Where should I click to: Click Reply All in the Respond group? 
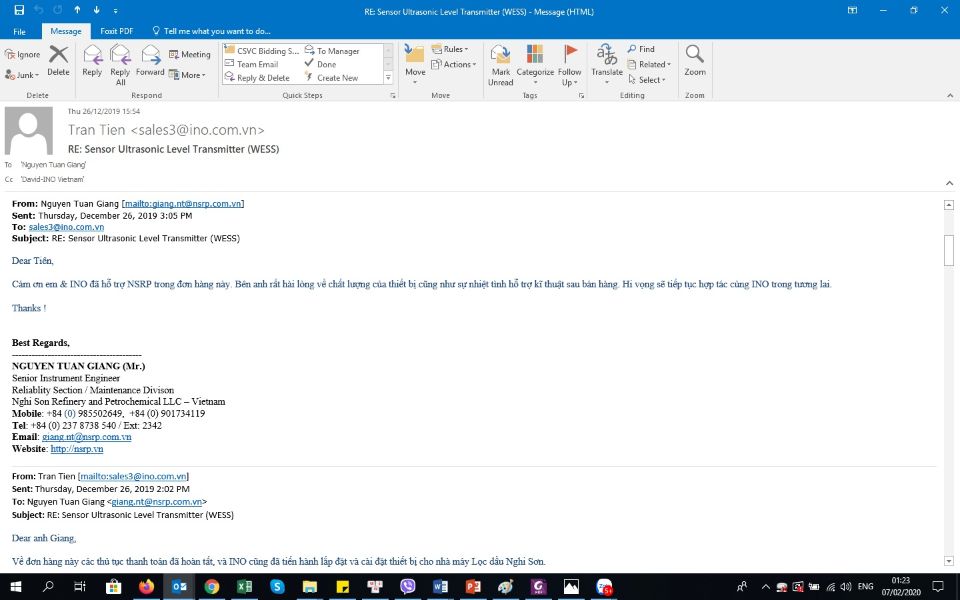tap(120, 63)
